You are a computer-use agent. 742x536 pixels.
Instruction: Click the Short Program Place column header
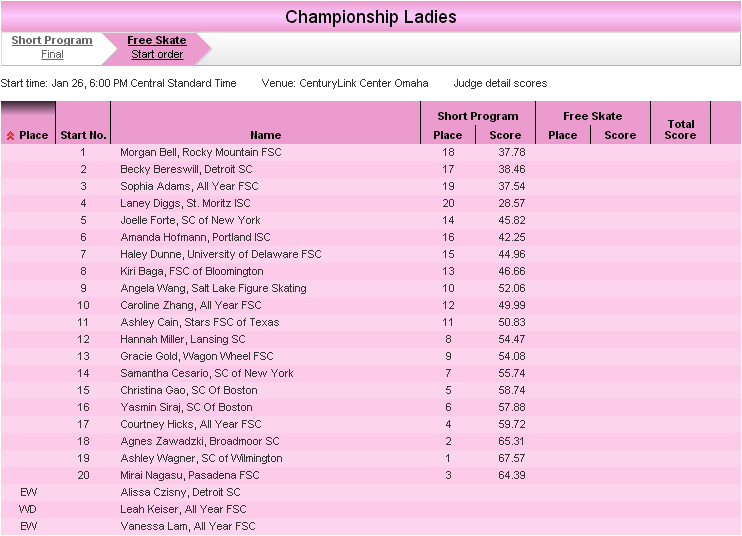pos(448,135)
